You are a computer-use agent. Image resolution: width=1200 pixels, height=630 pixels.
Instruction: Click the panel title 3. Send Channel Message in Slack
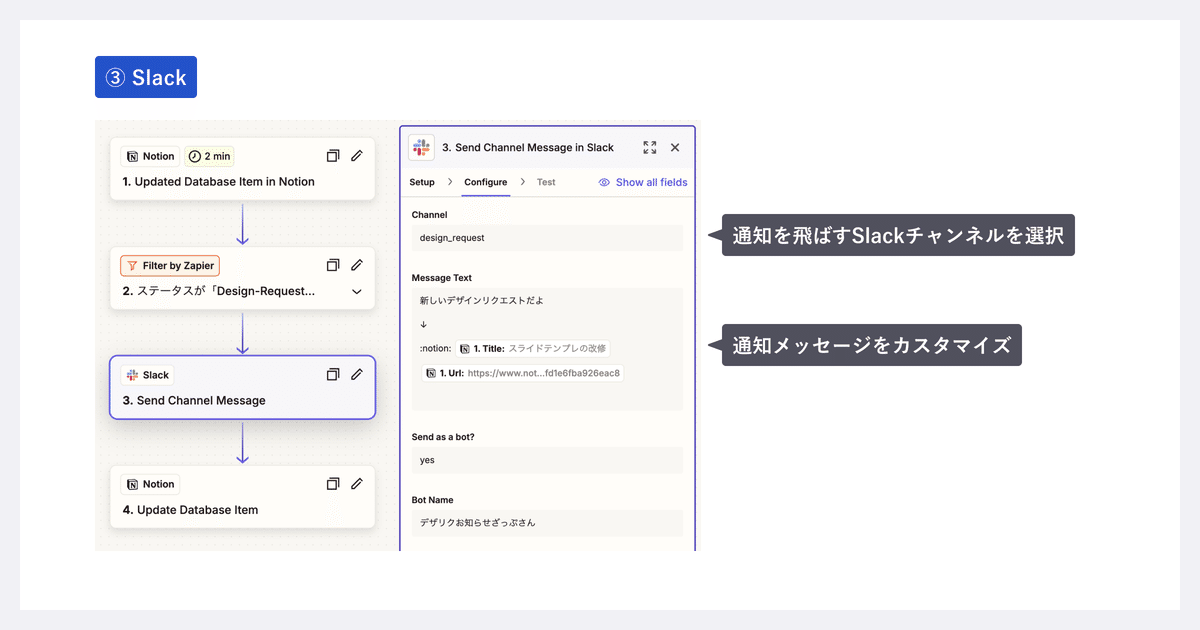coord(527,147)
